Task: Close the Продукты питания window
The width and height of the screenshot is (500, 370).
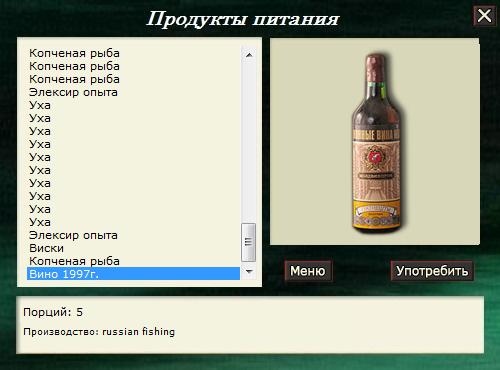Action: 484,16
